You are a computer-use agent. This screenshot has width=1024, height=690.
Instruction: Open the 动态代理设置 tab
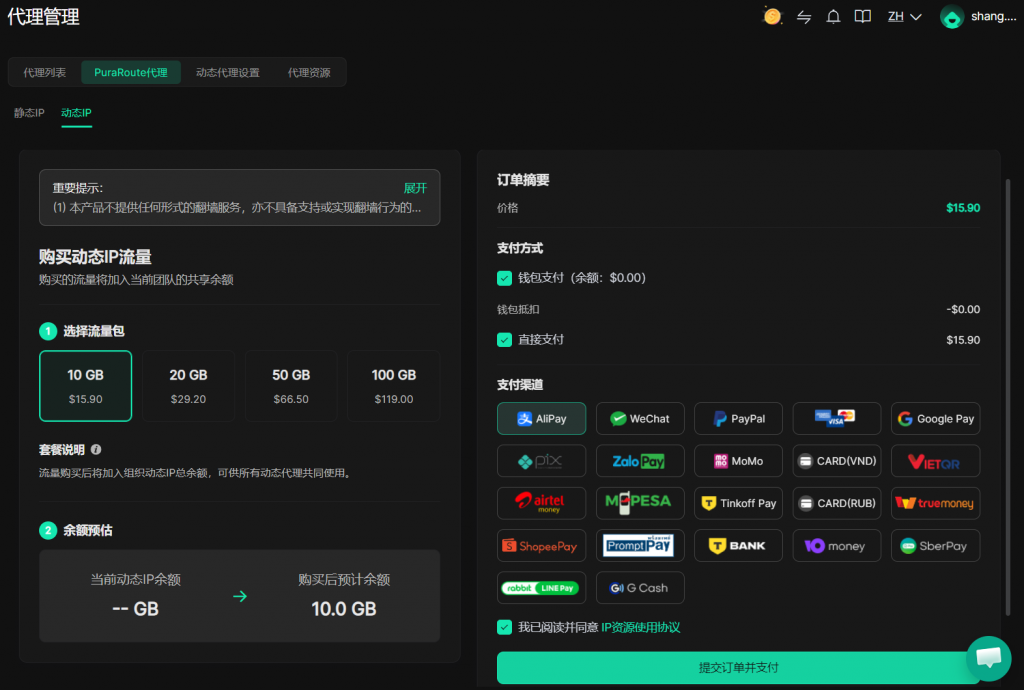(228, 72)
